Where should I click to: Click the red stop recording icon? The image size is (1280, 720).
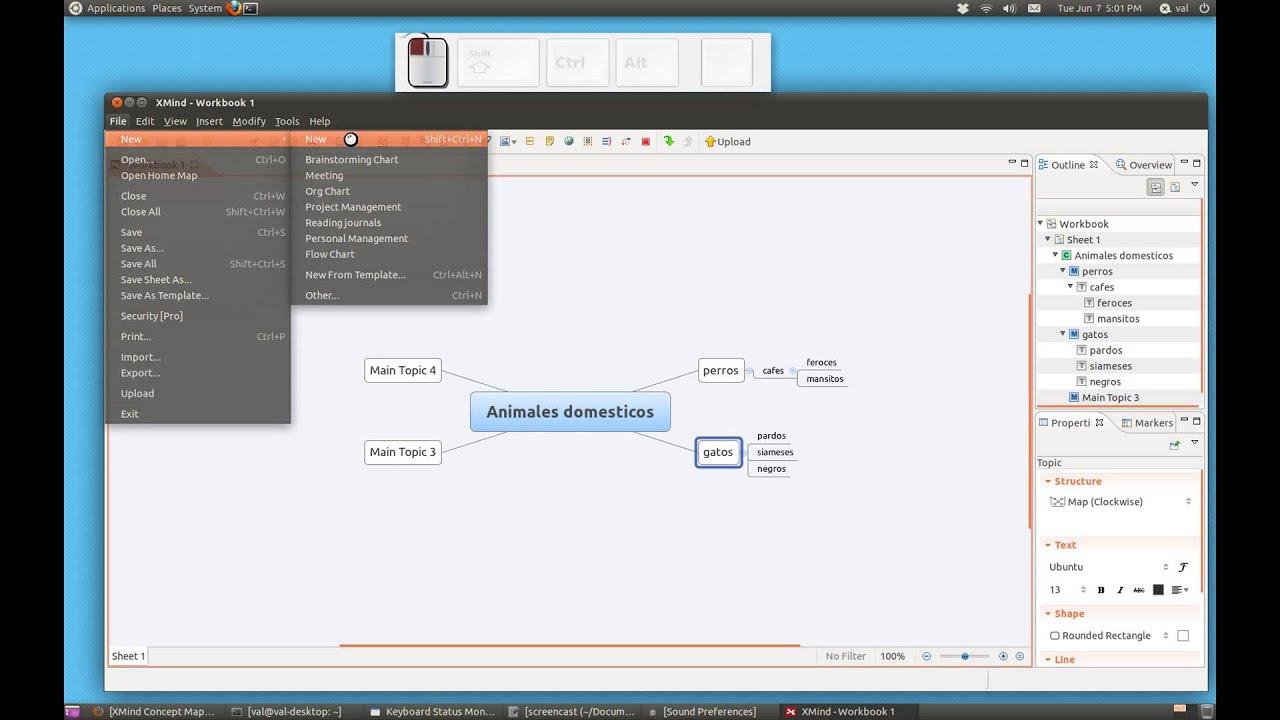[x=646, y=141]
